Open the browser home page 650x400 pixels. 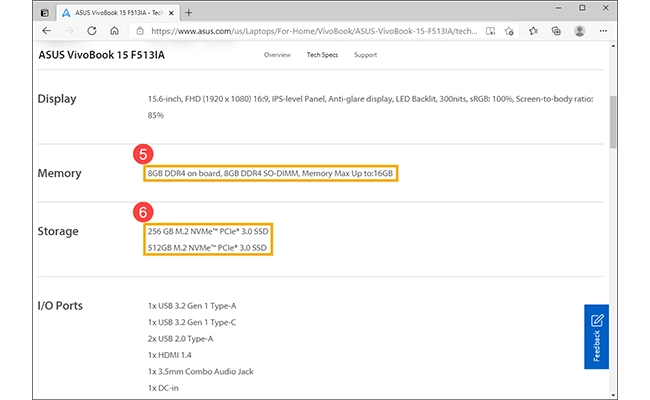tap(114, 31)
